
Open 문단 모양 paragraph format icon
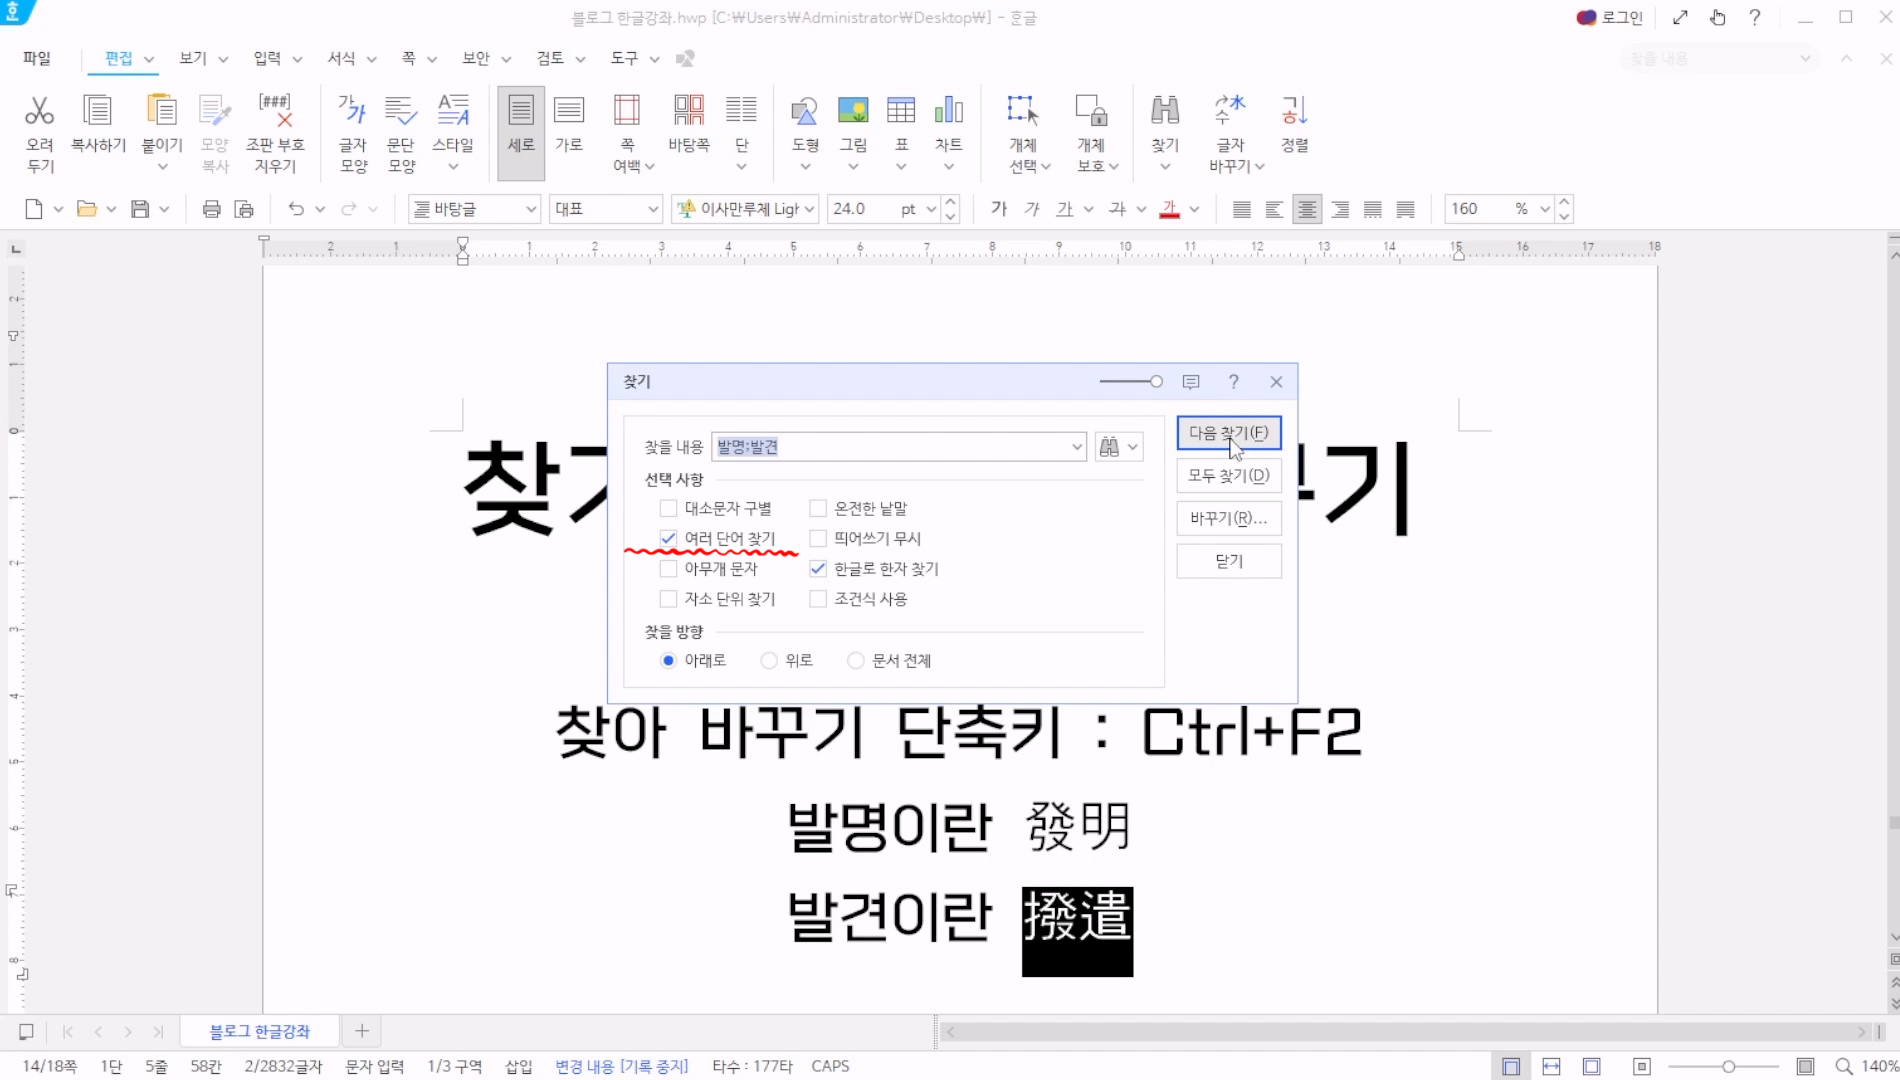click(401, 110)
